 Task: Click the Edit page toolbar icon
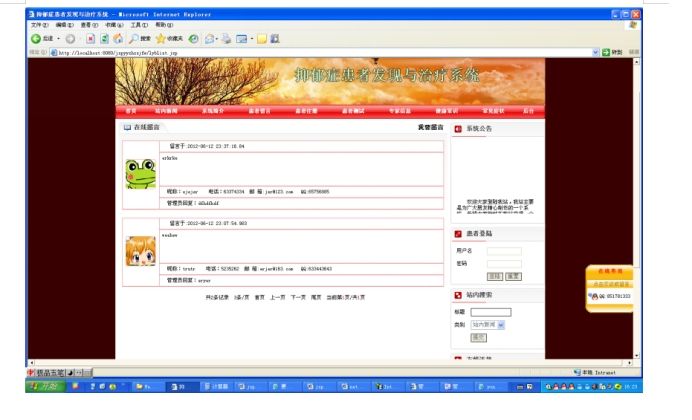coord(241,39)
